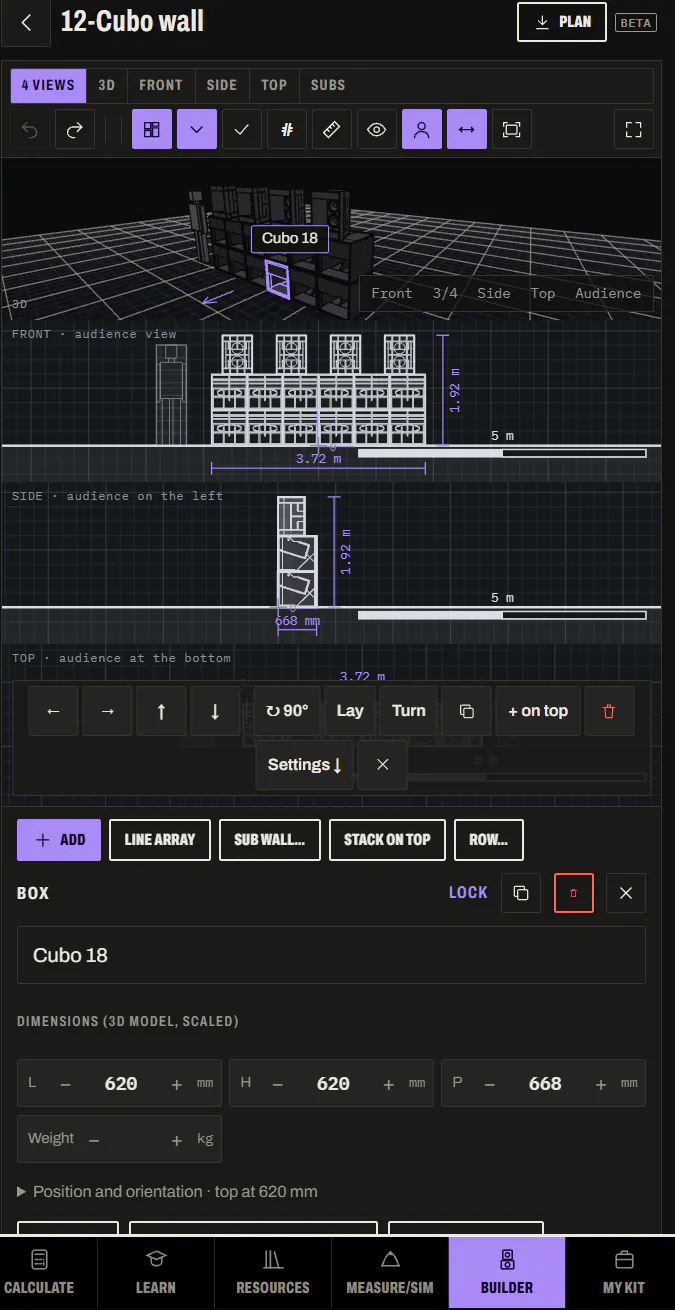
Task: Decrease the L dimension value
Action: tap(66, 1084)
